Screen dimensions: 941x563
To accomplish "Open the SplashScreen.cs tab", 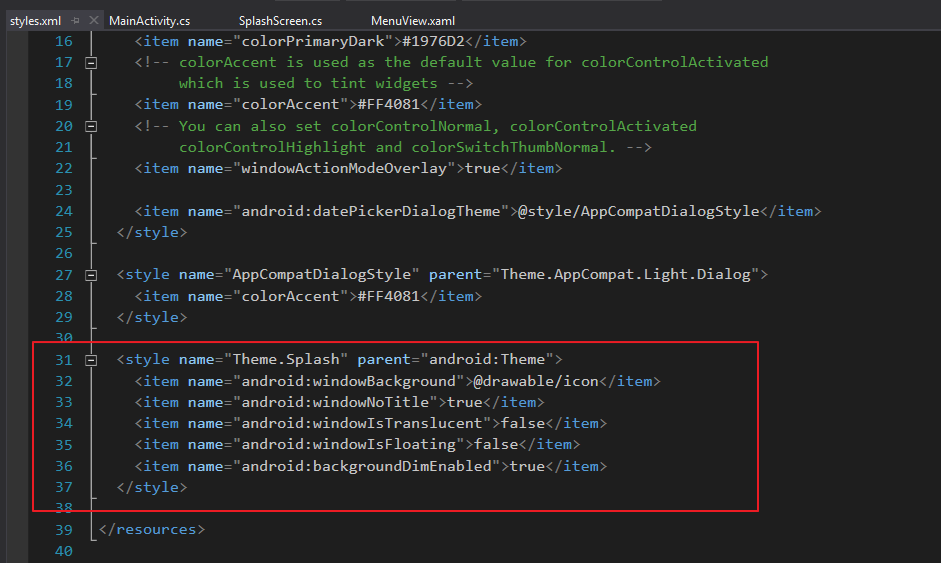I will click(x=280, y=21).
